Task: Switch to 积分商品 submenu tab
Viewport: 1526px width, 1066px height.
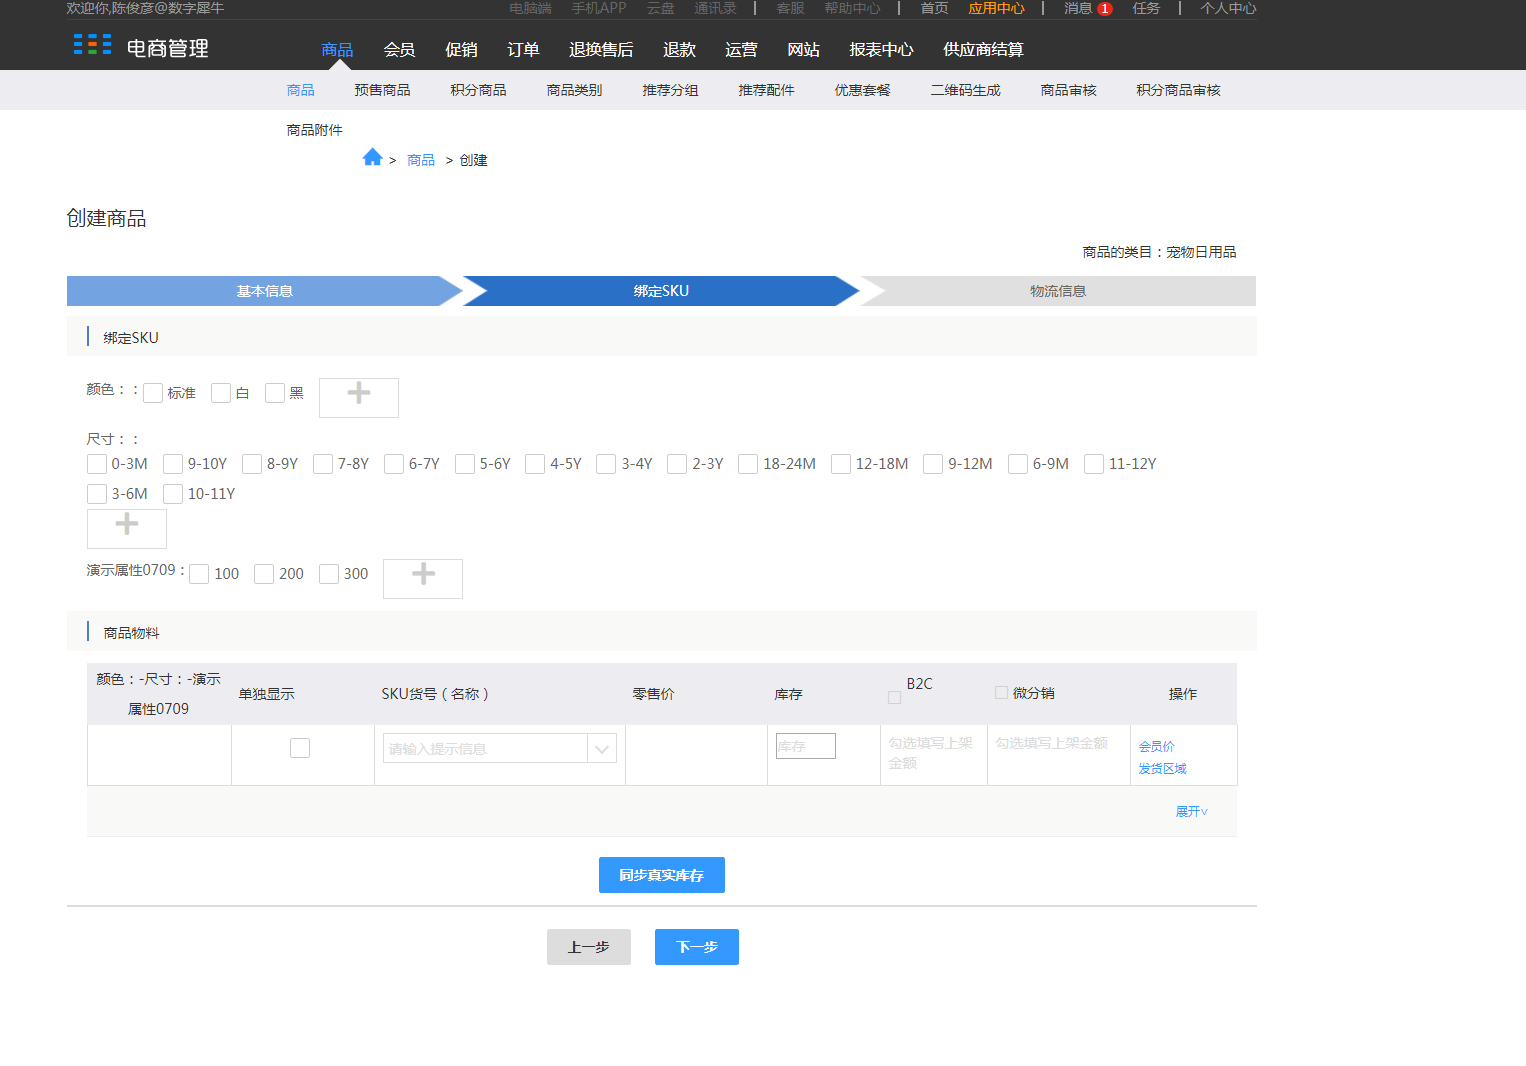Action: tap(478, 90)
